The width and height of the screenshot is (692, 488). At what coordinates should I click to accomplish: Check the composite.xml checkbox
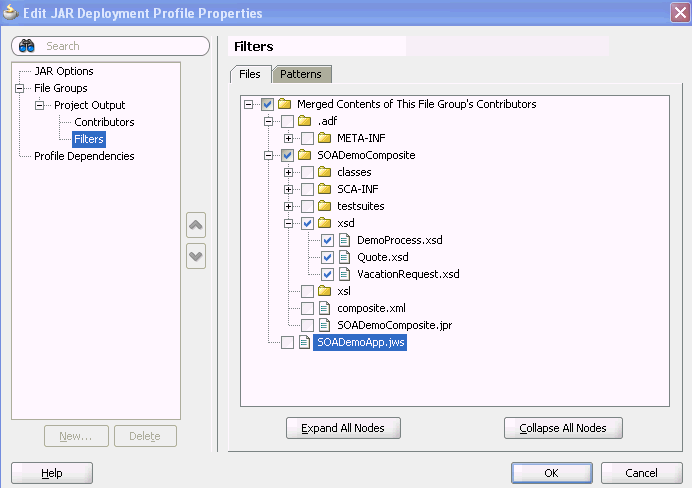[x=307, y=308]
